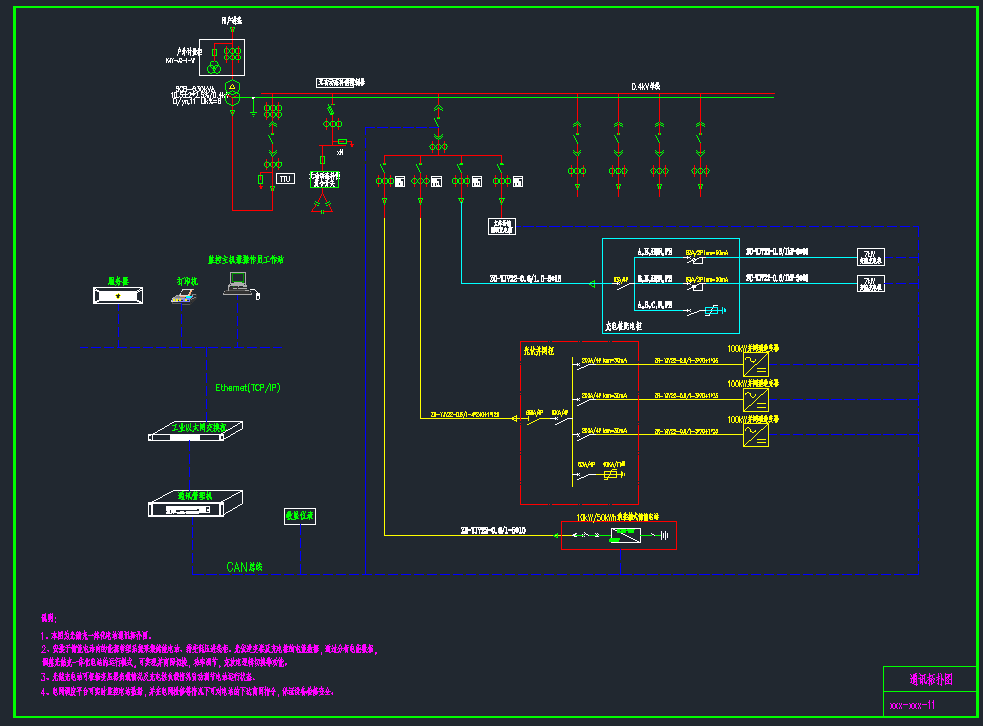
Task: Select the monitoring workstation computer icon
Action: [x=238, y=286]
